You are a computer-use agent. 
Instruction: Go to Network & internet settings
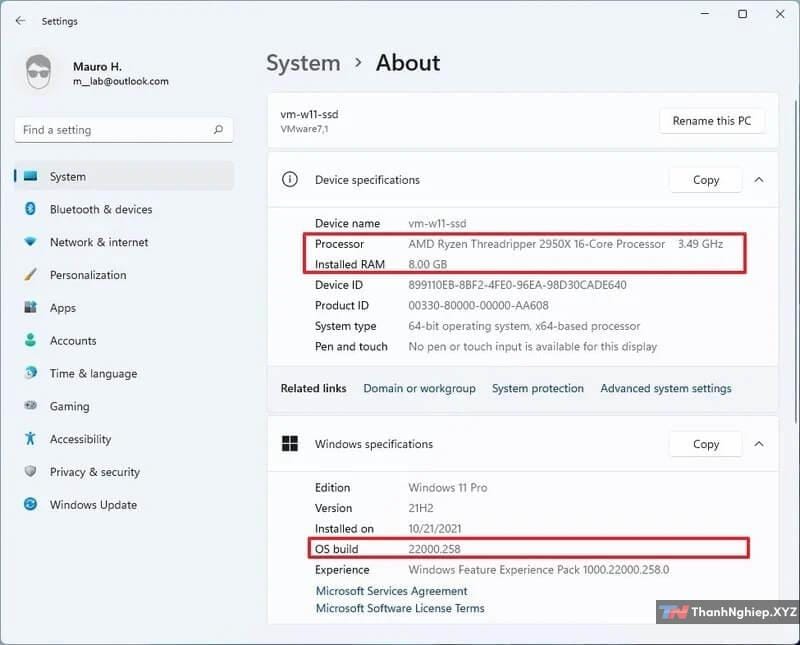(124, 242)
